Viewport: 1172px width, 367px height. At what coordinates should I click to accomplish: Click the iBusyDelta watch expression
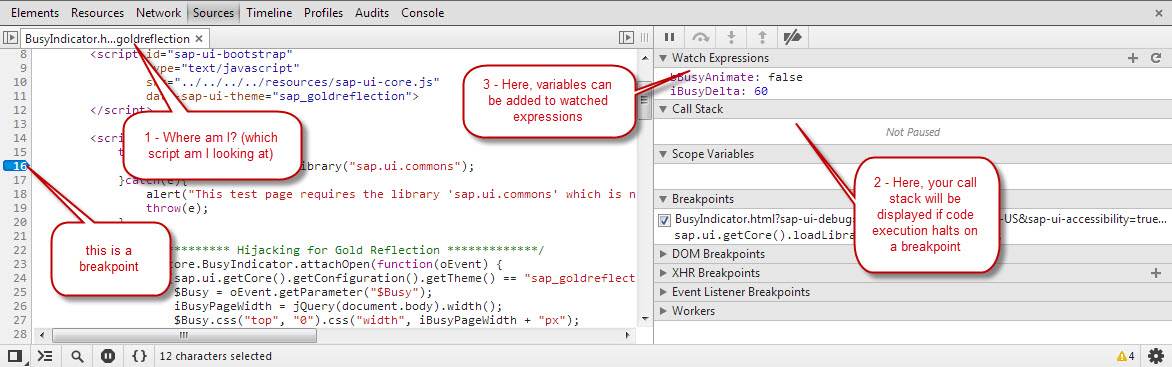click(719, 91)
